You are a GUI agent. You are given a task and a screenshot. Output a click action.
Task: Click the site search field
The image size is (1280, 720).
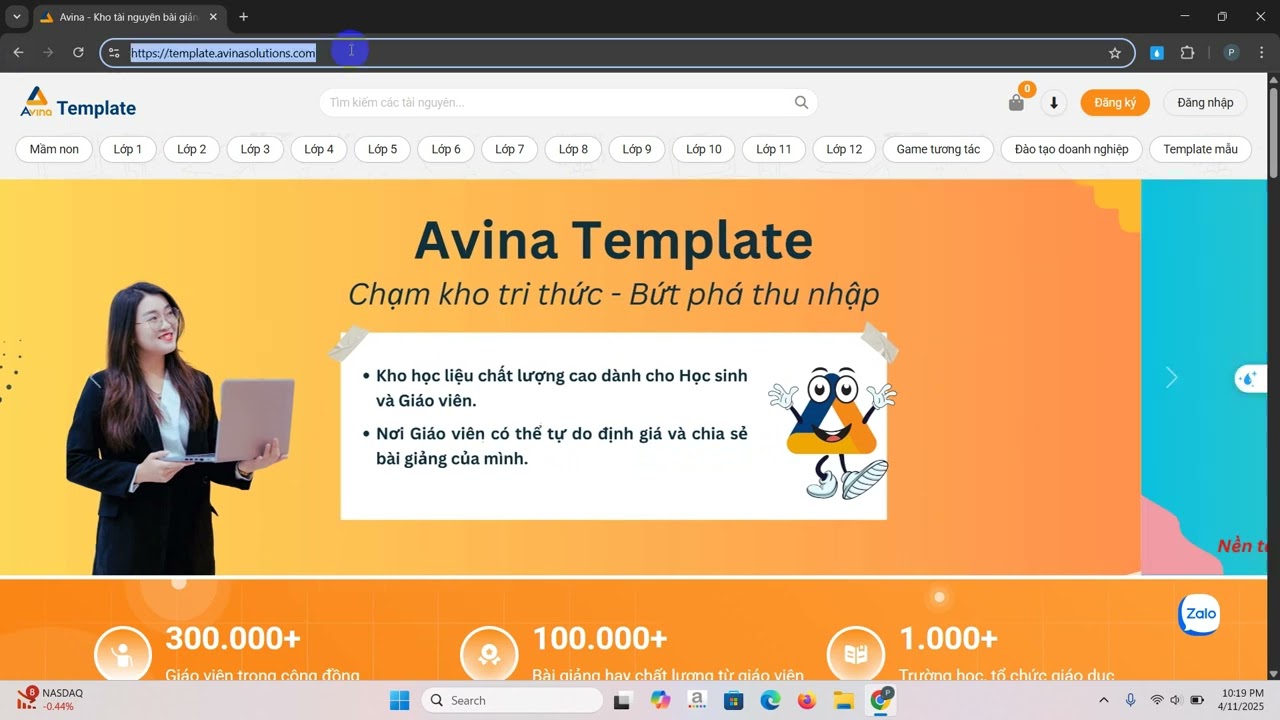pyautogui.click(x=568, y=102)
